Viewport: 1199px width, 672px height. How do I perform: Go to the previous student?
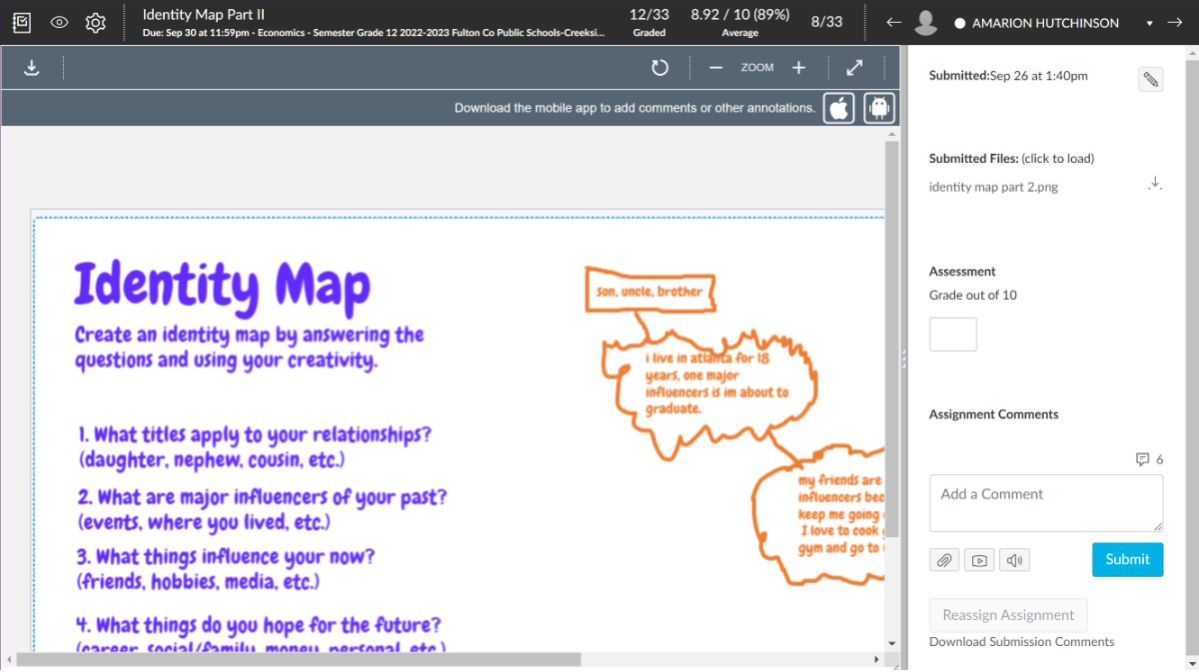(x=893, y=23)
